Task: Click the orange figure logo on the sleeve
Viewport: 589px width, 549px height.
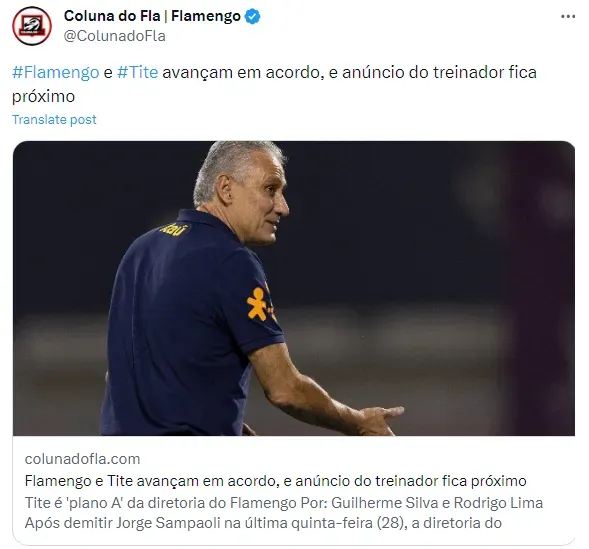Action: point(257,304)
